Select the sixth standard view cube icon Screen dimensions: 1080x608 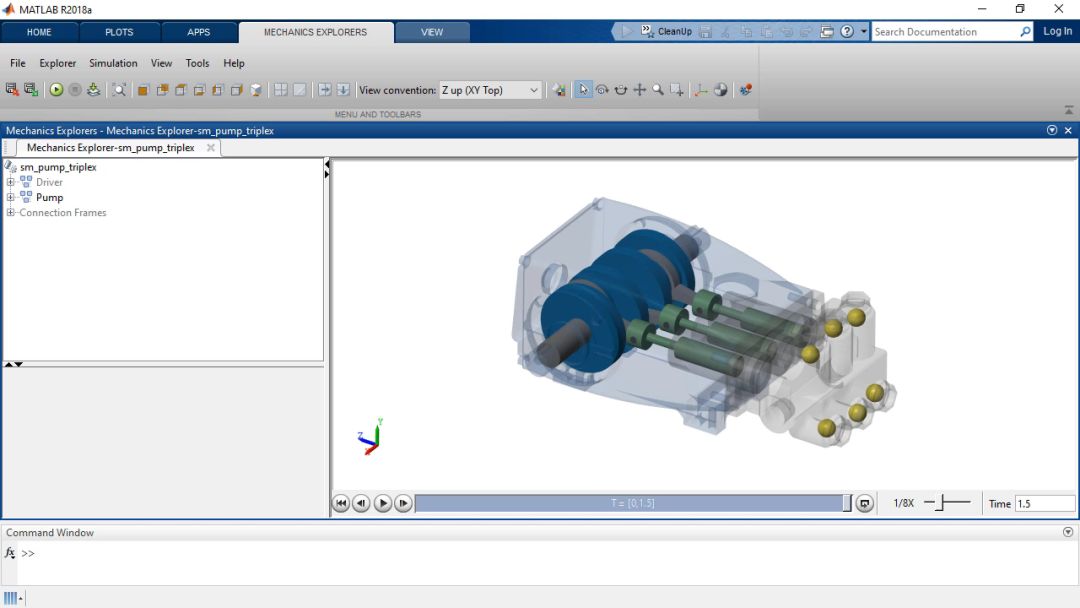(x=237, y=90)
